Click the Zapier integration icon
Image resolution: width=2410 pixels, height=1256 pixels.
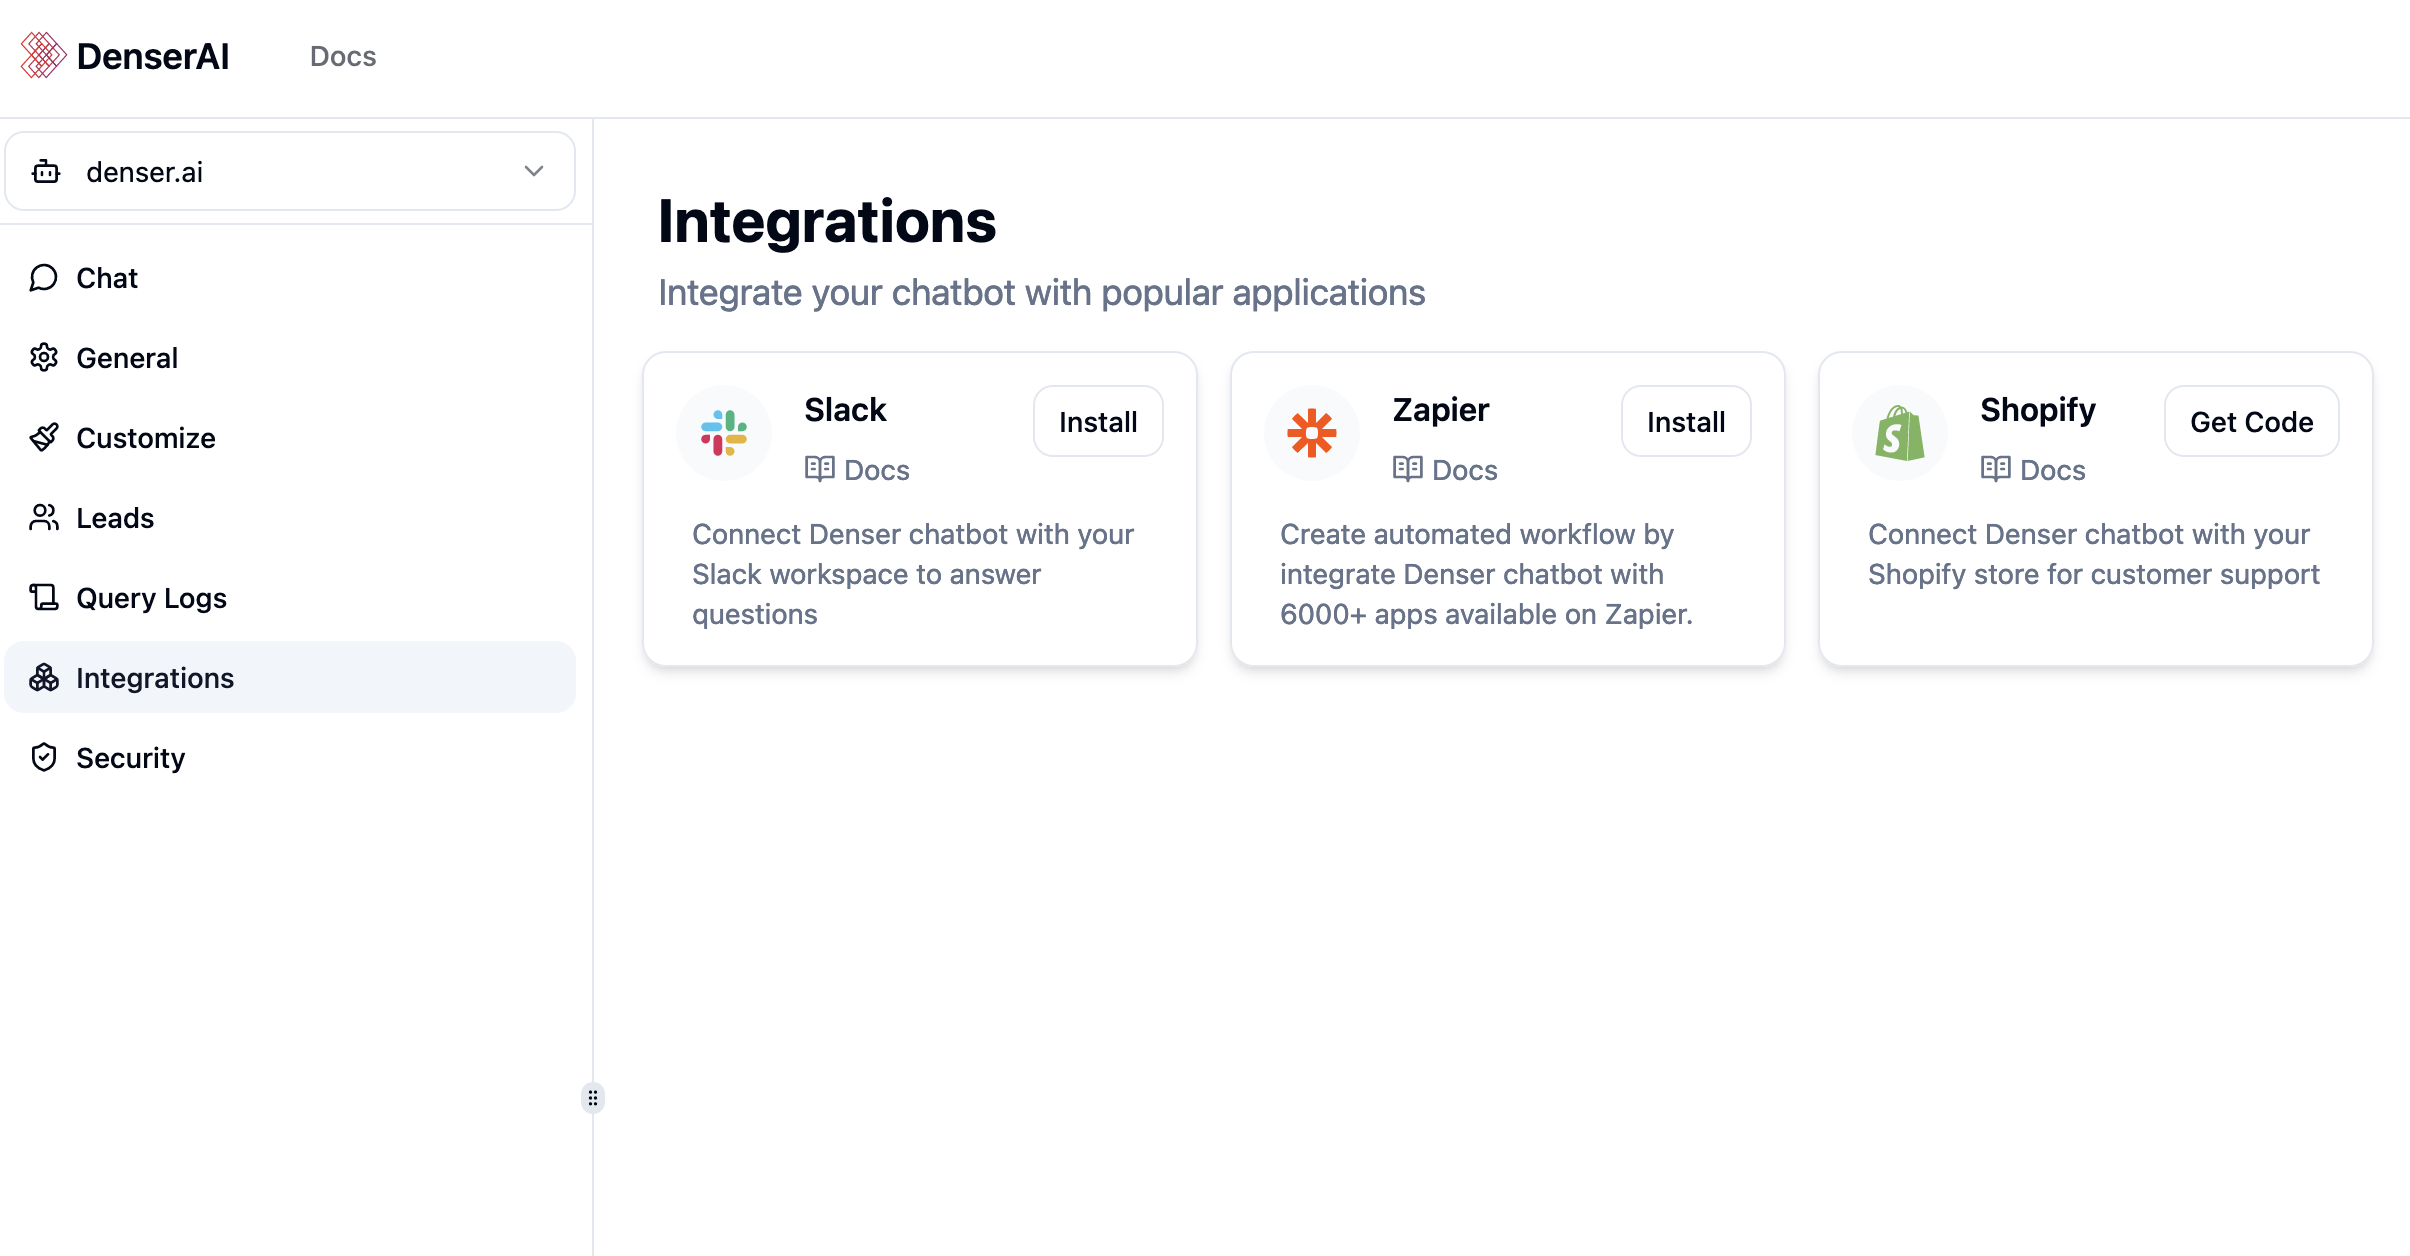[1313, 432]
